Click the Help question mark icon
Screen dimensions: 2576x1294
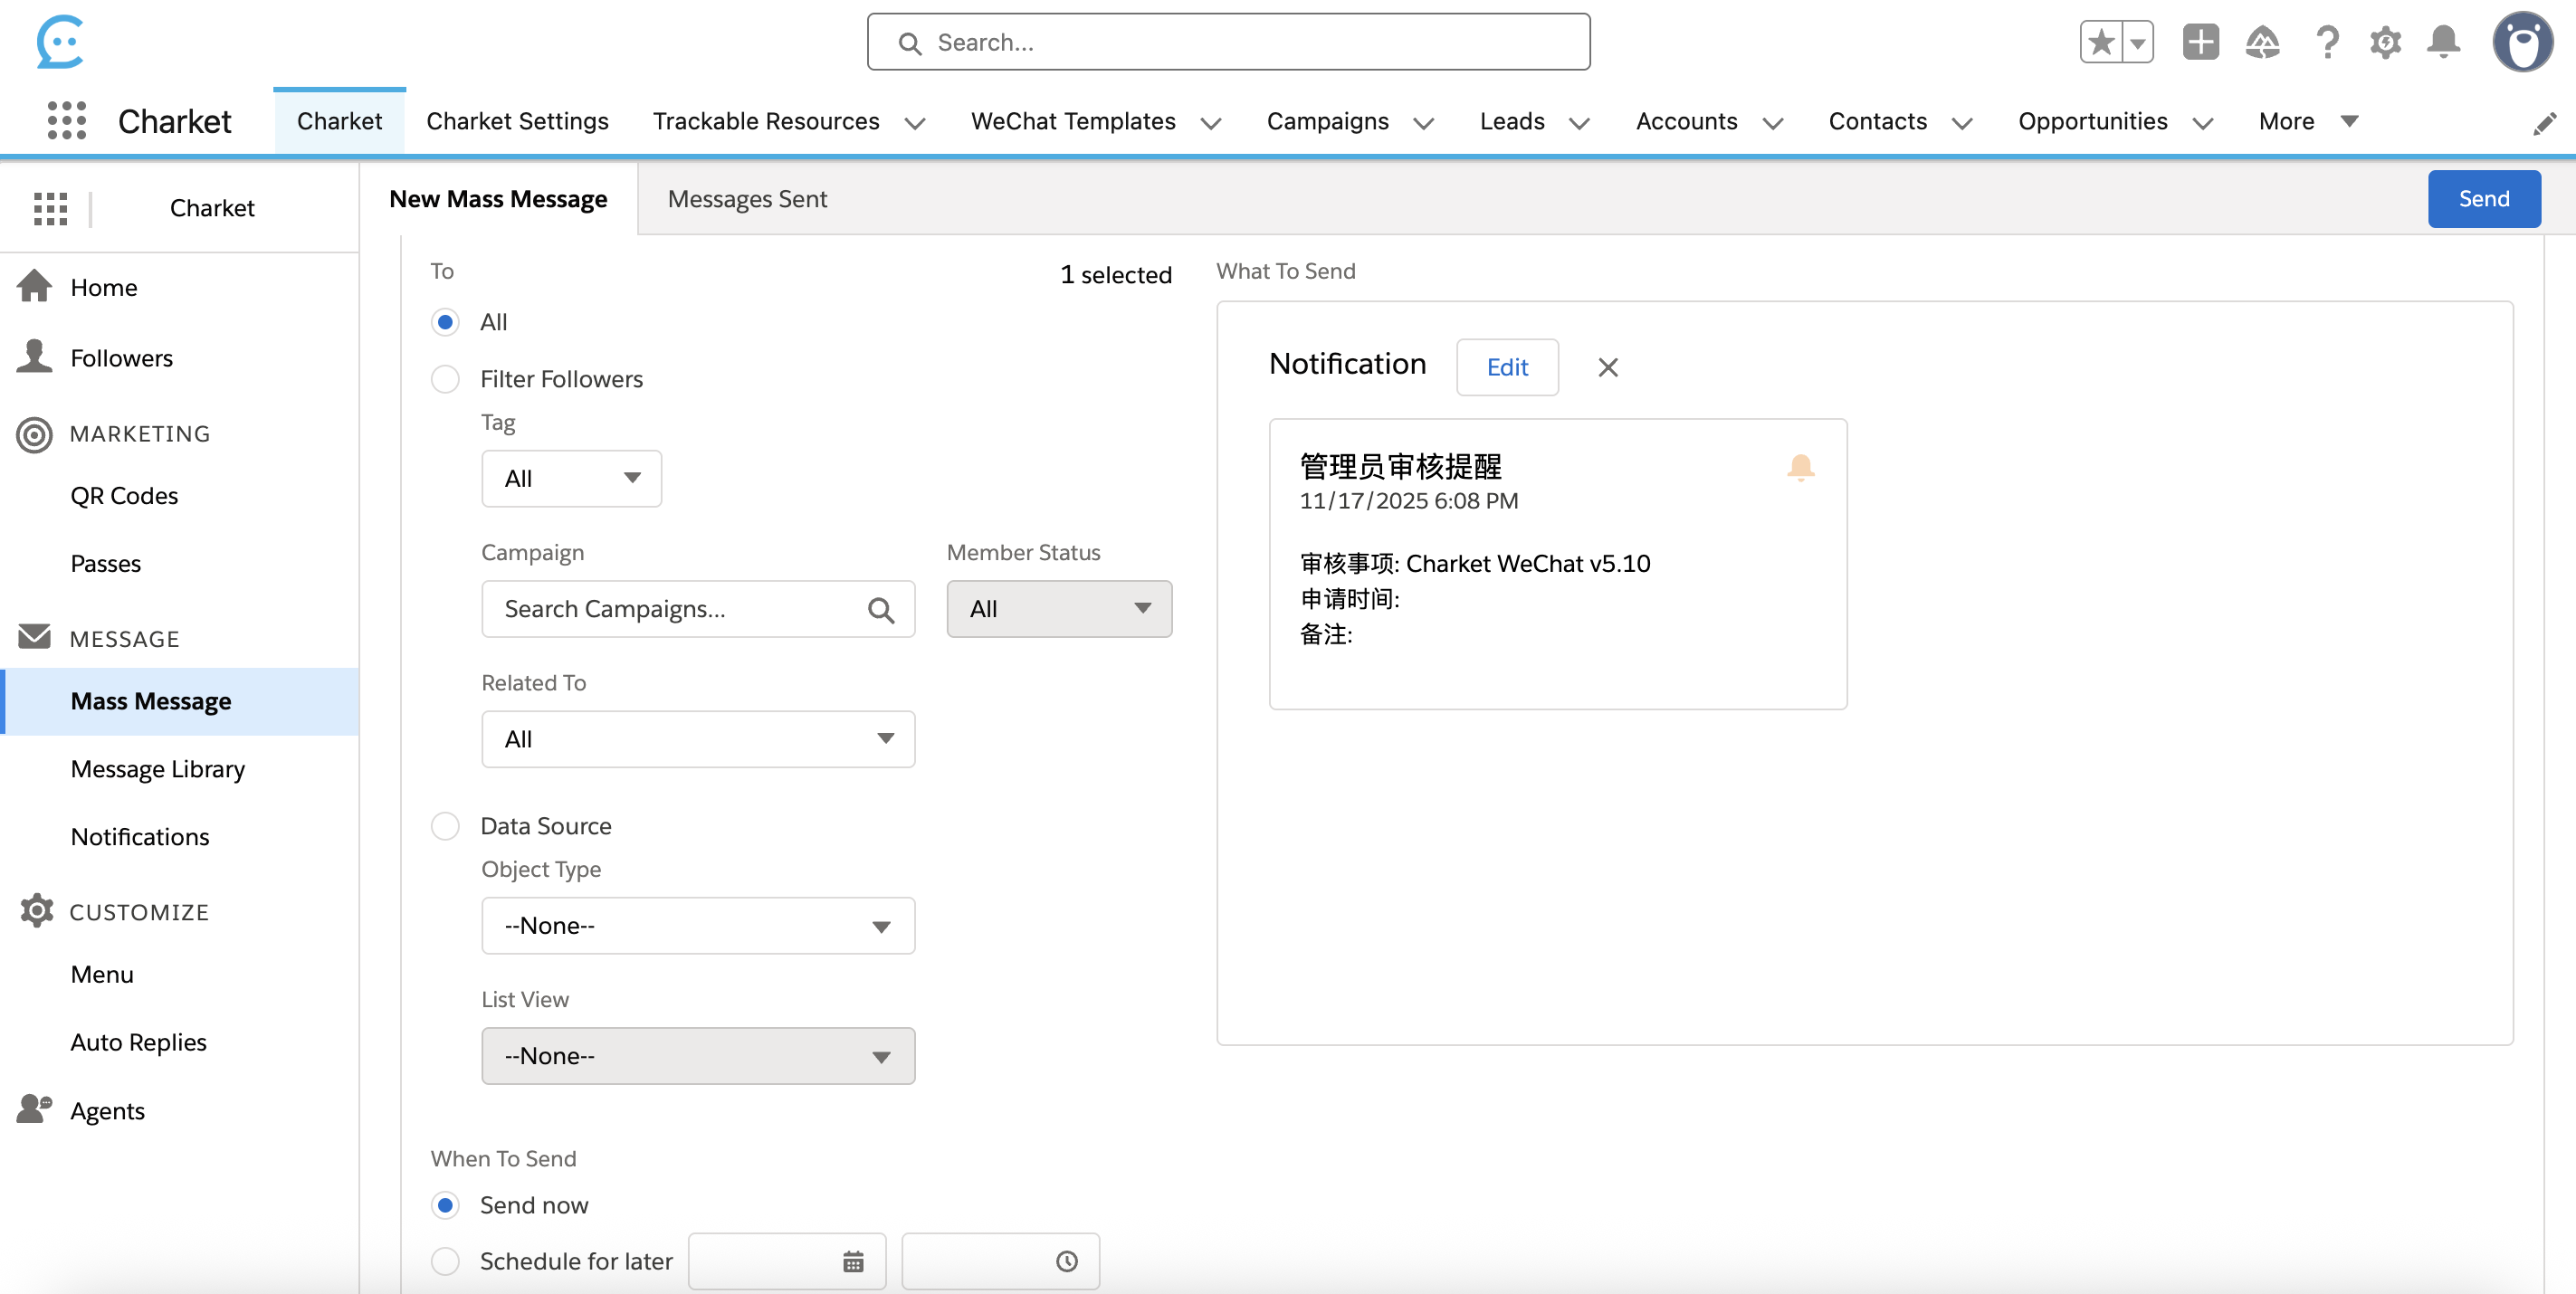[2327, 42]
